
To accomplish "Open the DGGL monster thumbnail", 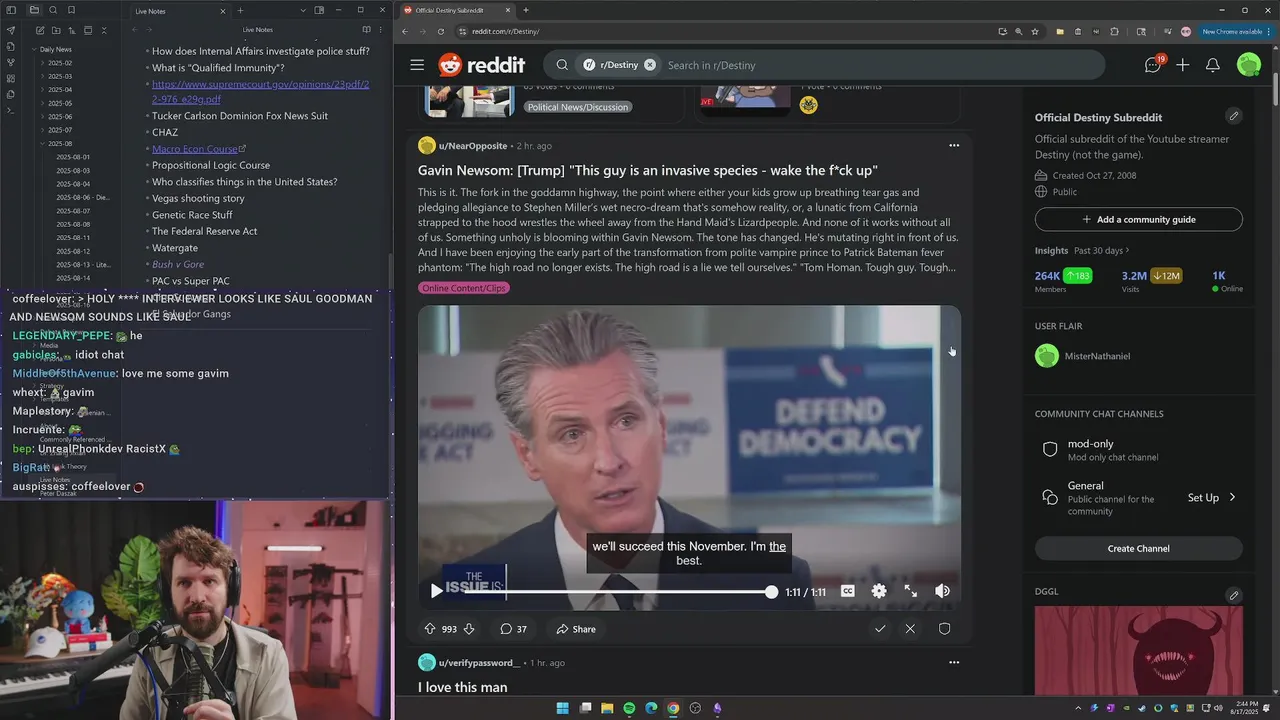I will [x=1139, y=650].
